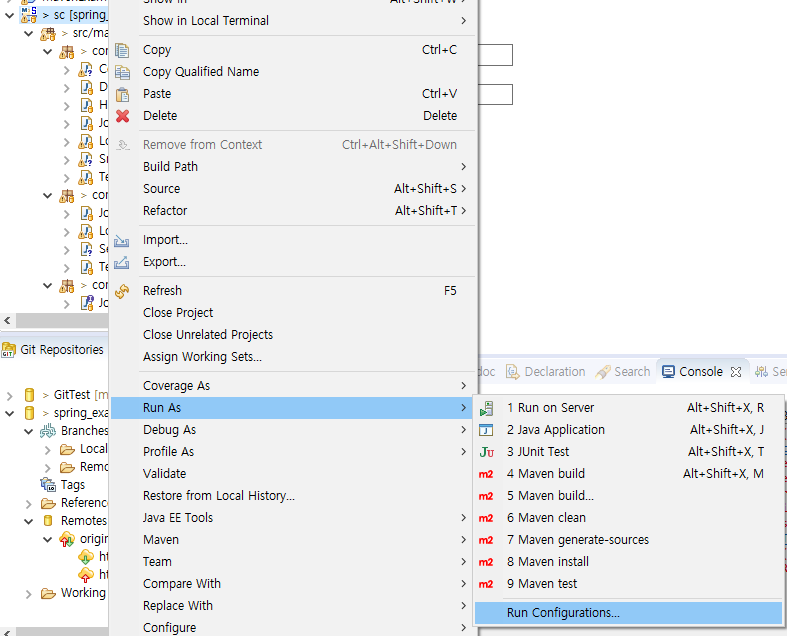This screenshot has height=636, width=787.
Task: Open the Maven submenu
Action: pos(292,540)
